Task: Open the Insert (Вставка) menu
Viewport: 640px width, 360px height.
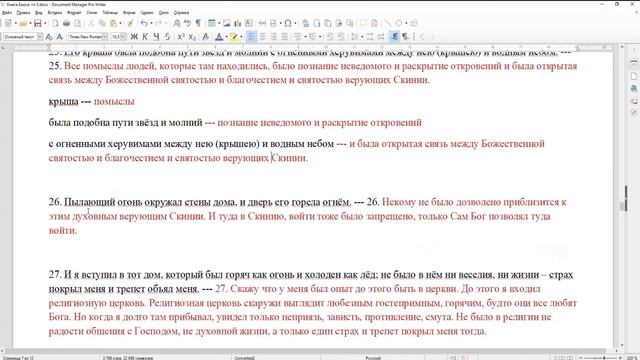Action: (55, 13)
